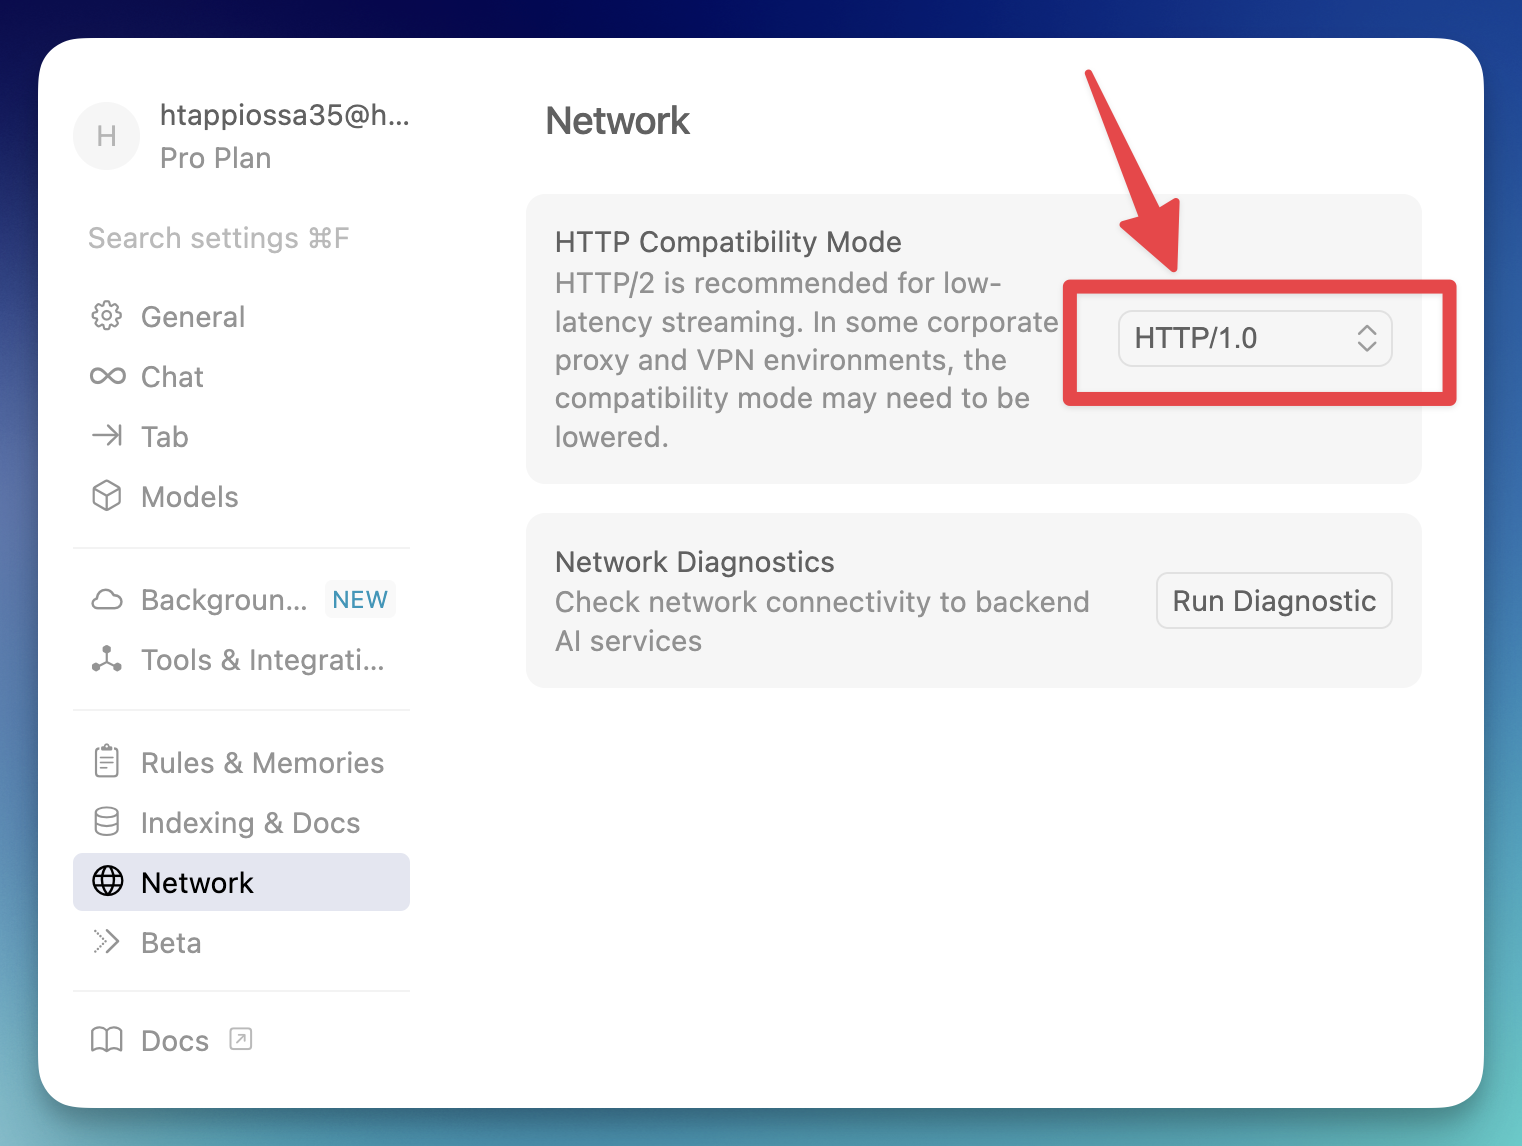The width and height of the screenshot is (1522, 1146).
Task: Open Indexing & Docs section
Action: coord(241,822)
